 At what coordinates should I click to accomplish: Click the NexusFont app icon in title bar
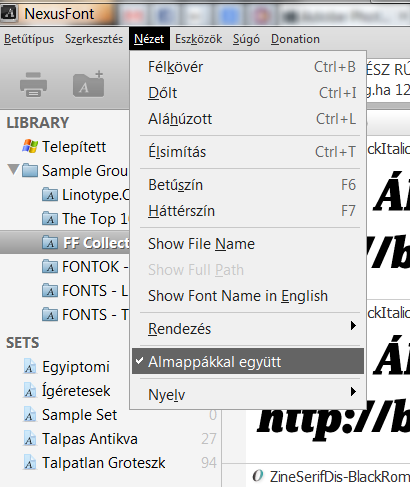pos(9,13)
